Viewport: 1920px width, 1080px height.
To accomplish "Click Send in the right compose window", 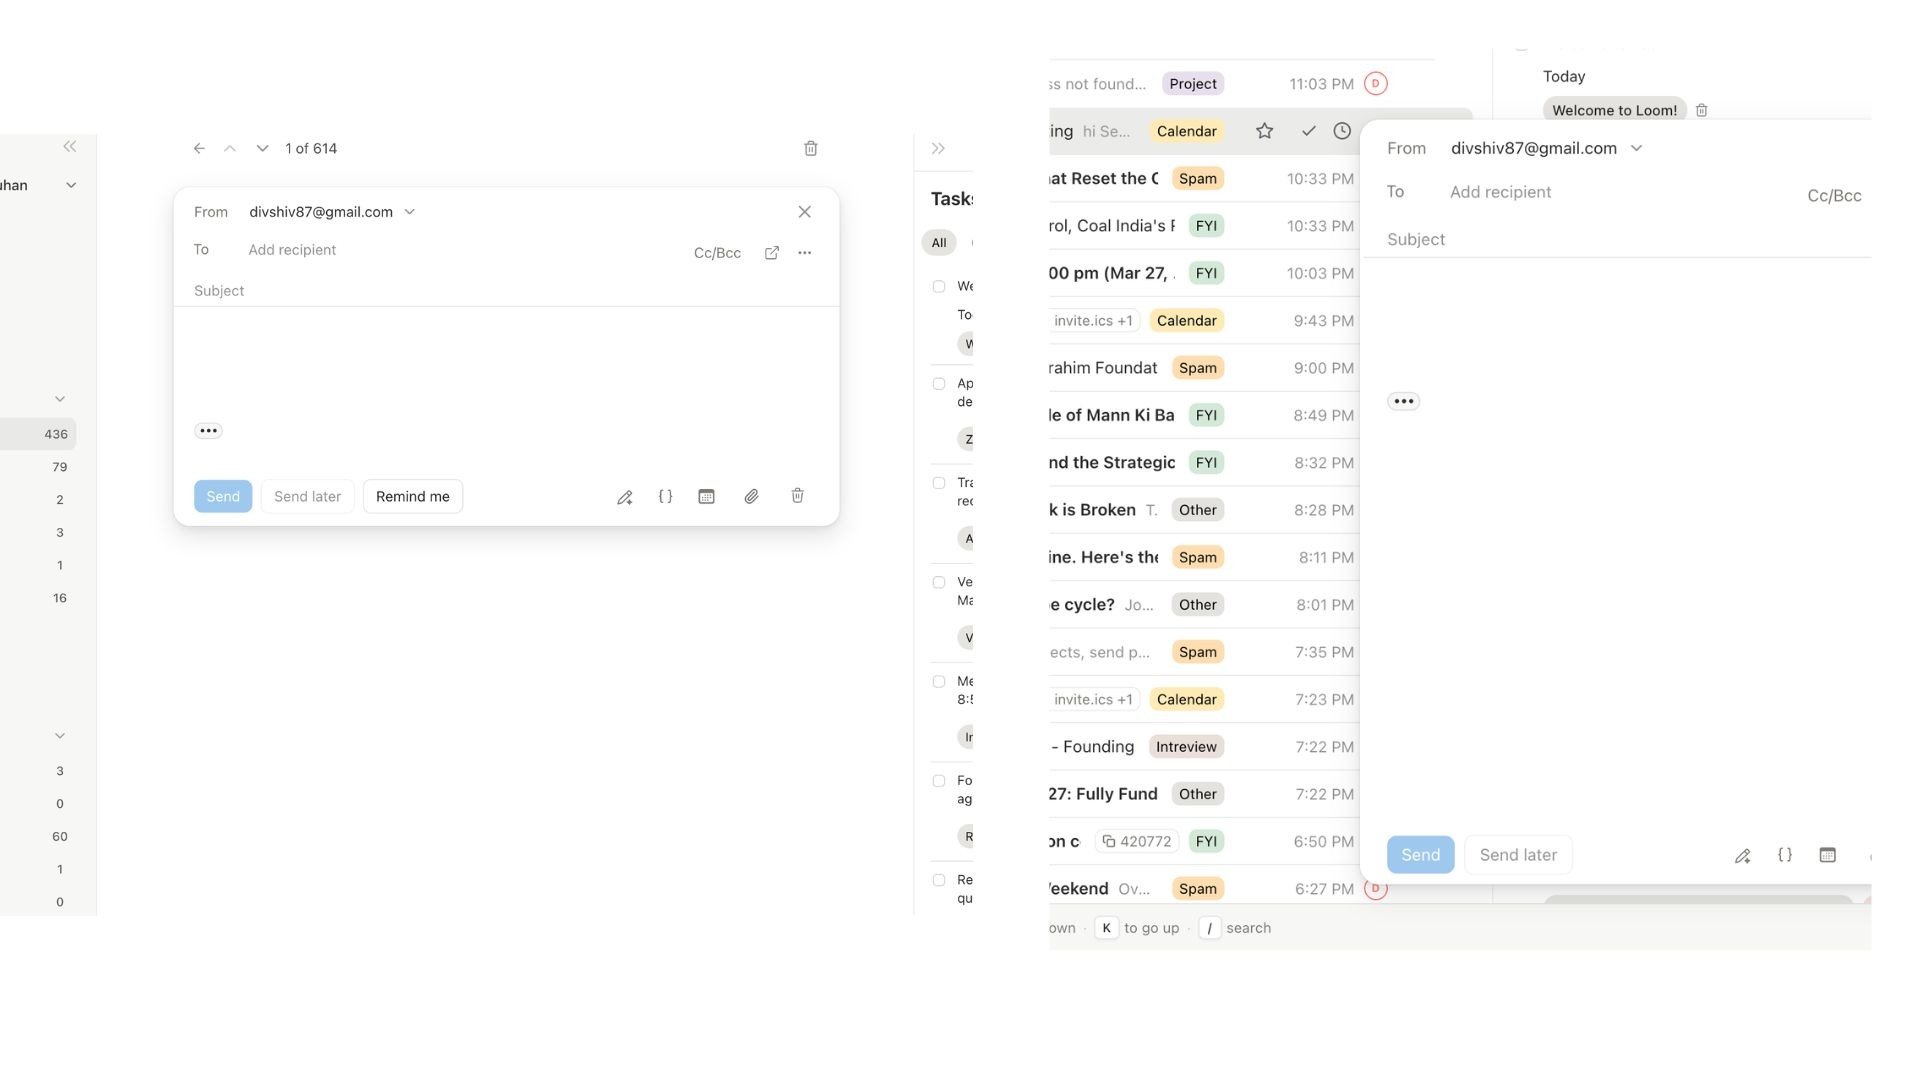I will 1421,855.
